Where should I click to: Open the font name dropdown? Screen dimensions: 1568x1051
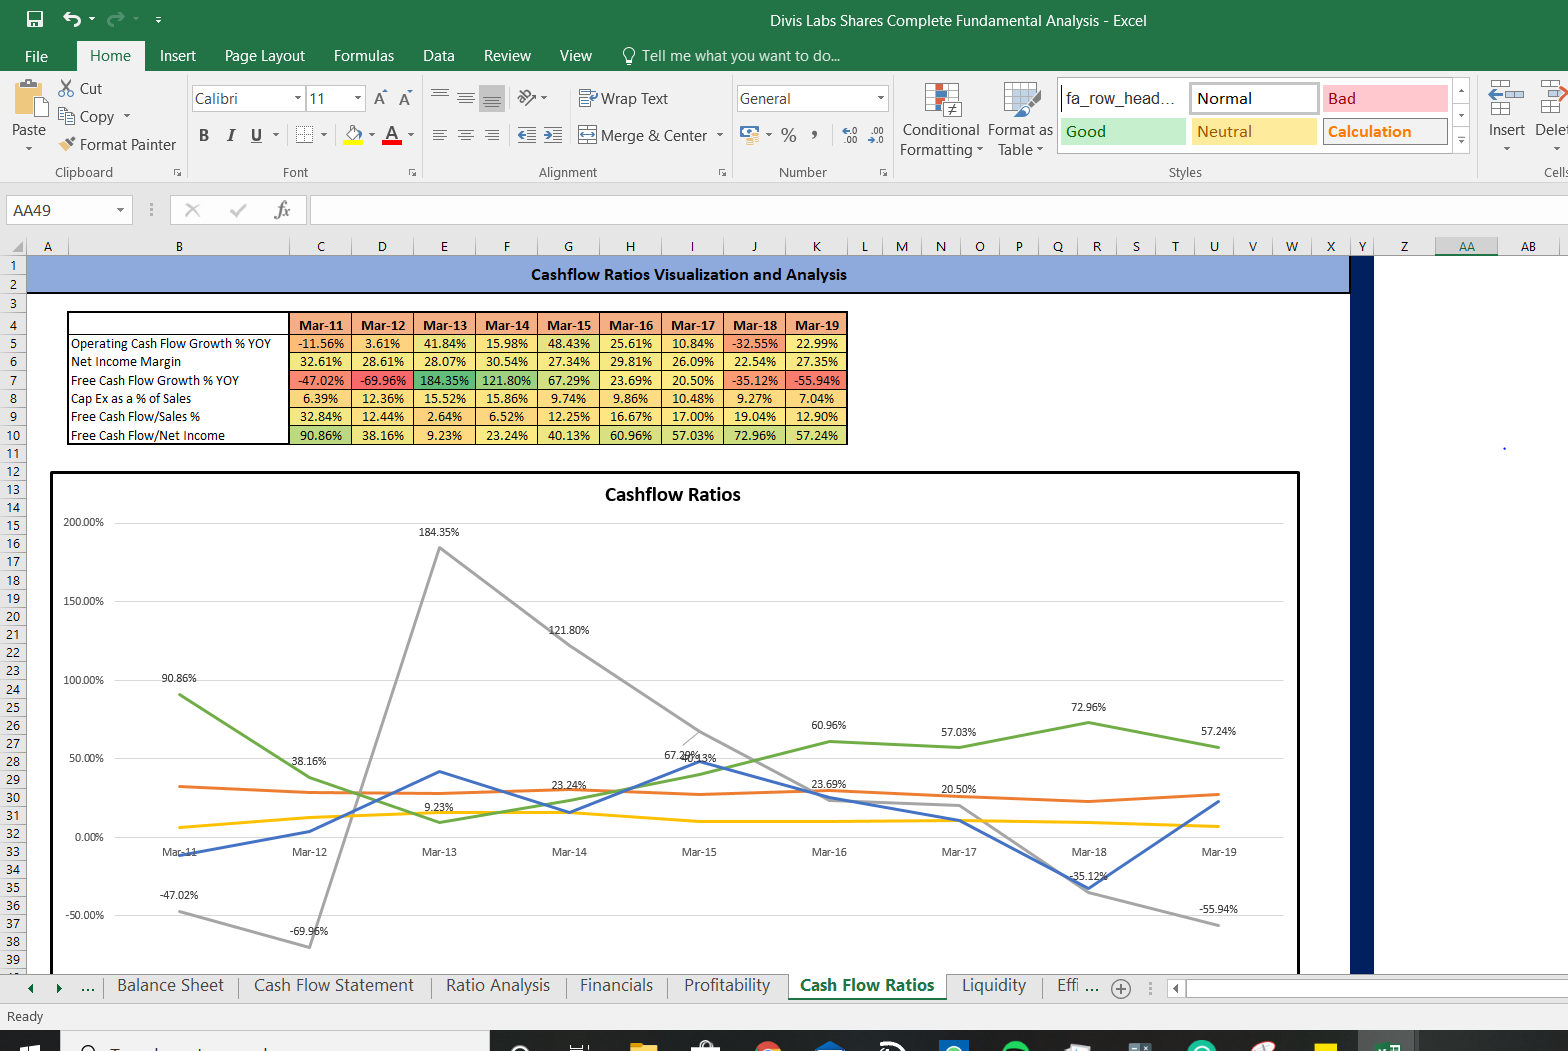click(298, 98)
